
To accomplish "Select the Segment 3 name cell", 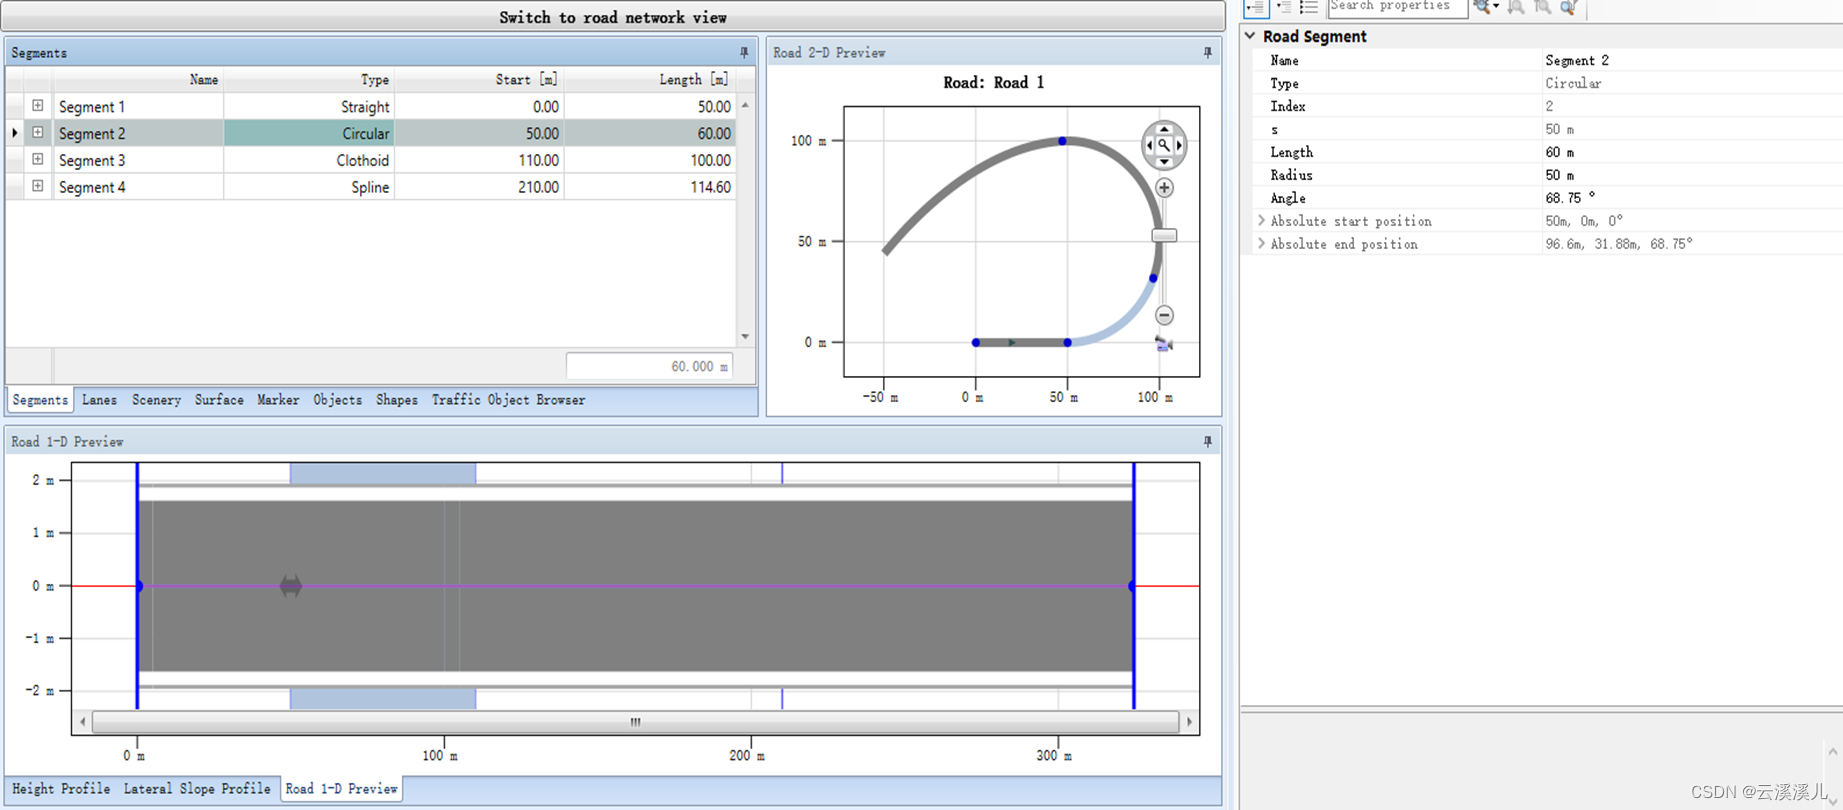I will pos(138,160).
